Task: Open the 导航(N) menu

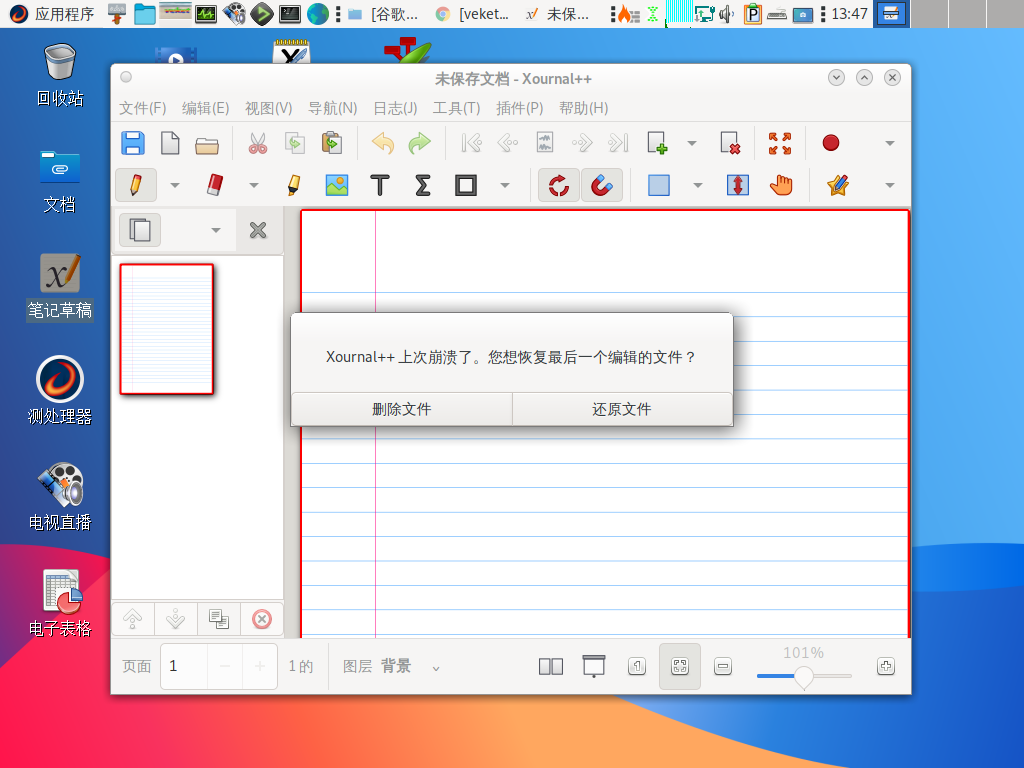Action: click(x=332, y=108)
